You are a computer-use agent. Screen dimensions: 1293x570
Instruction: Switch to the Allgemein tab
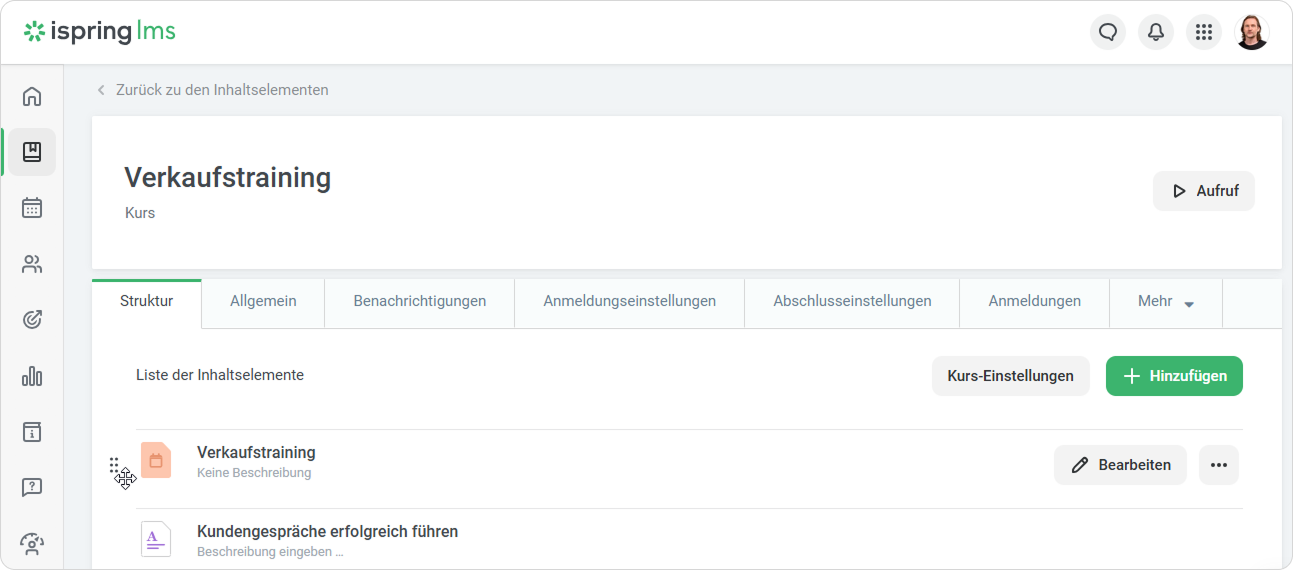[263, 301]
